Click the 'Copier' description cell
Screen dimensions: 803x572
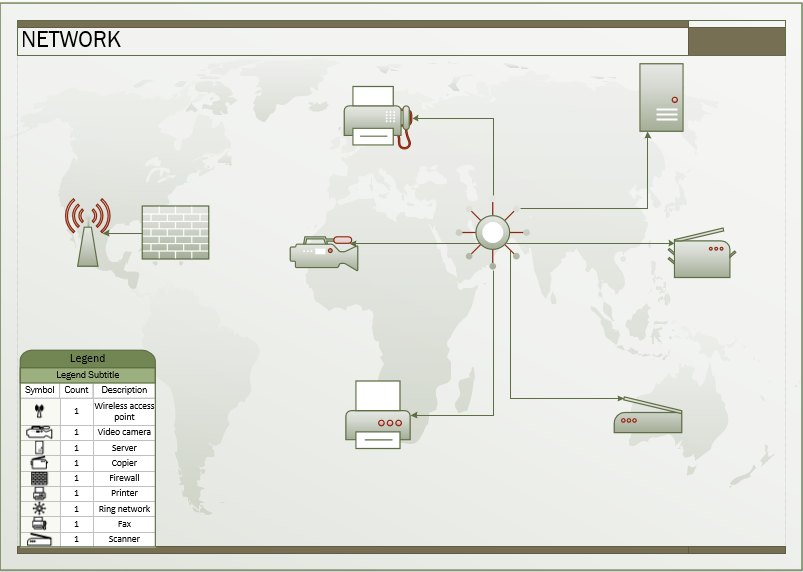(x=124, y=463)
